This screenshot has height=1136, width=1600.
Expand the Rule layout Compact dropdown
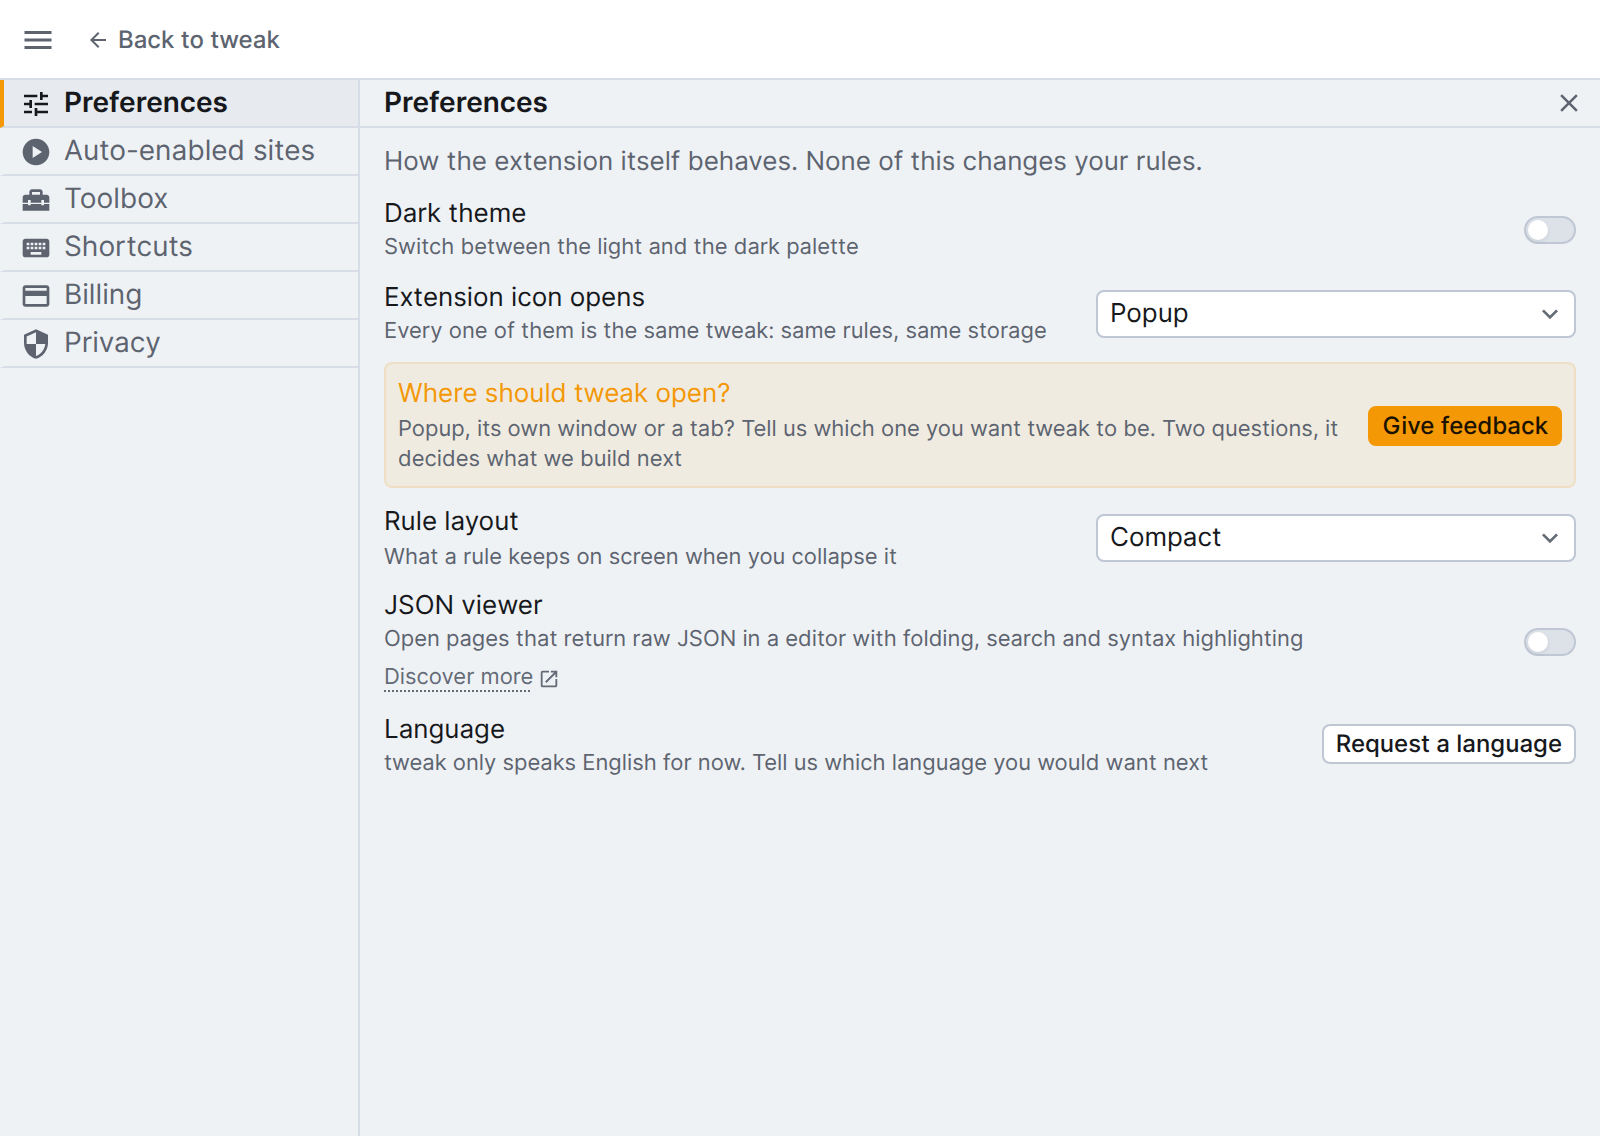[x=1336, y=538]
